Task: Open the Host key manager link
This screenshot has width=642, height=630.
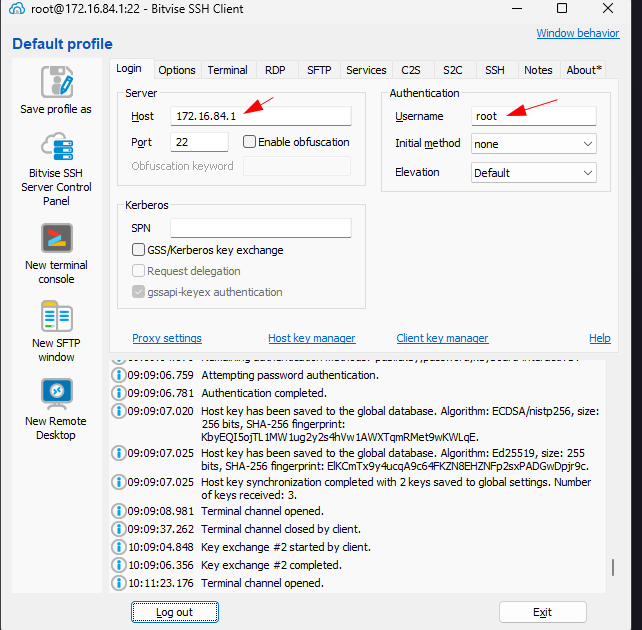Action: click(x=311, y=338)
